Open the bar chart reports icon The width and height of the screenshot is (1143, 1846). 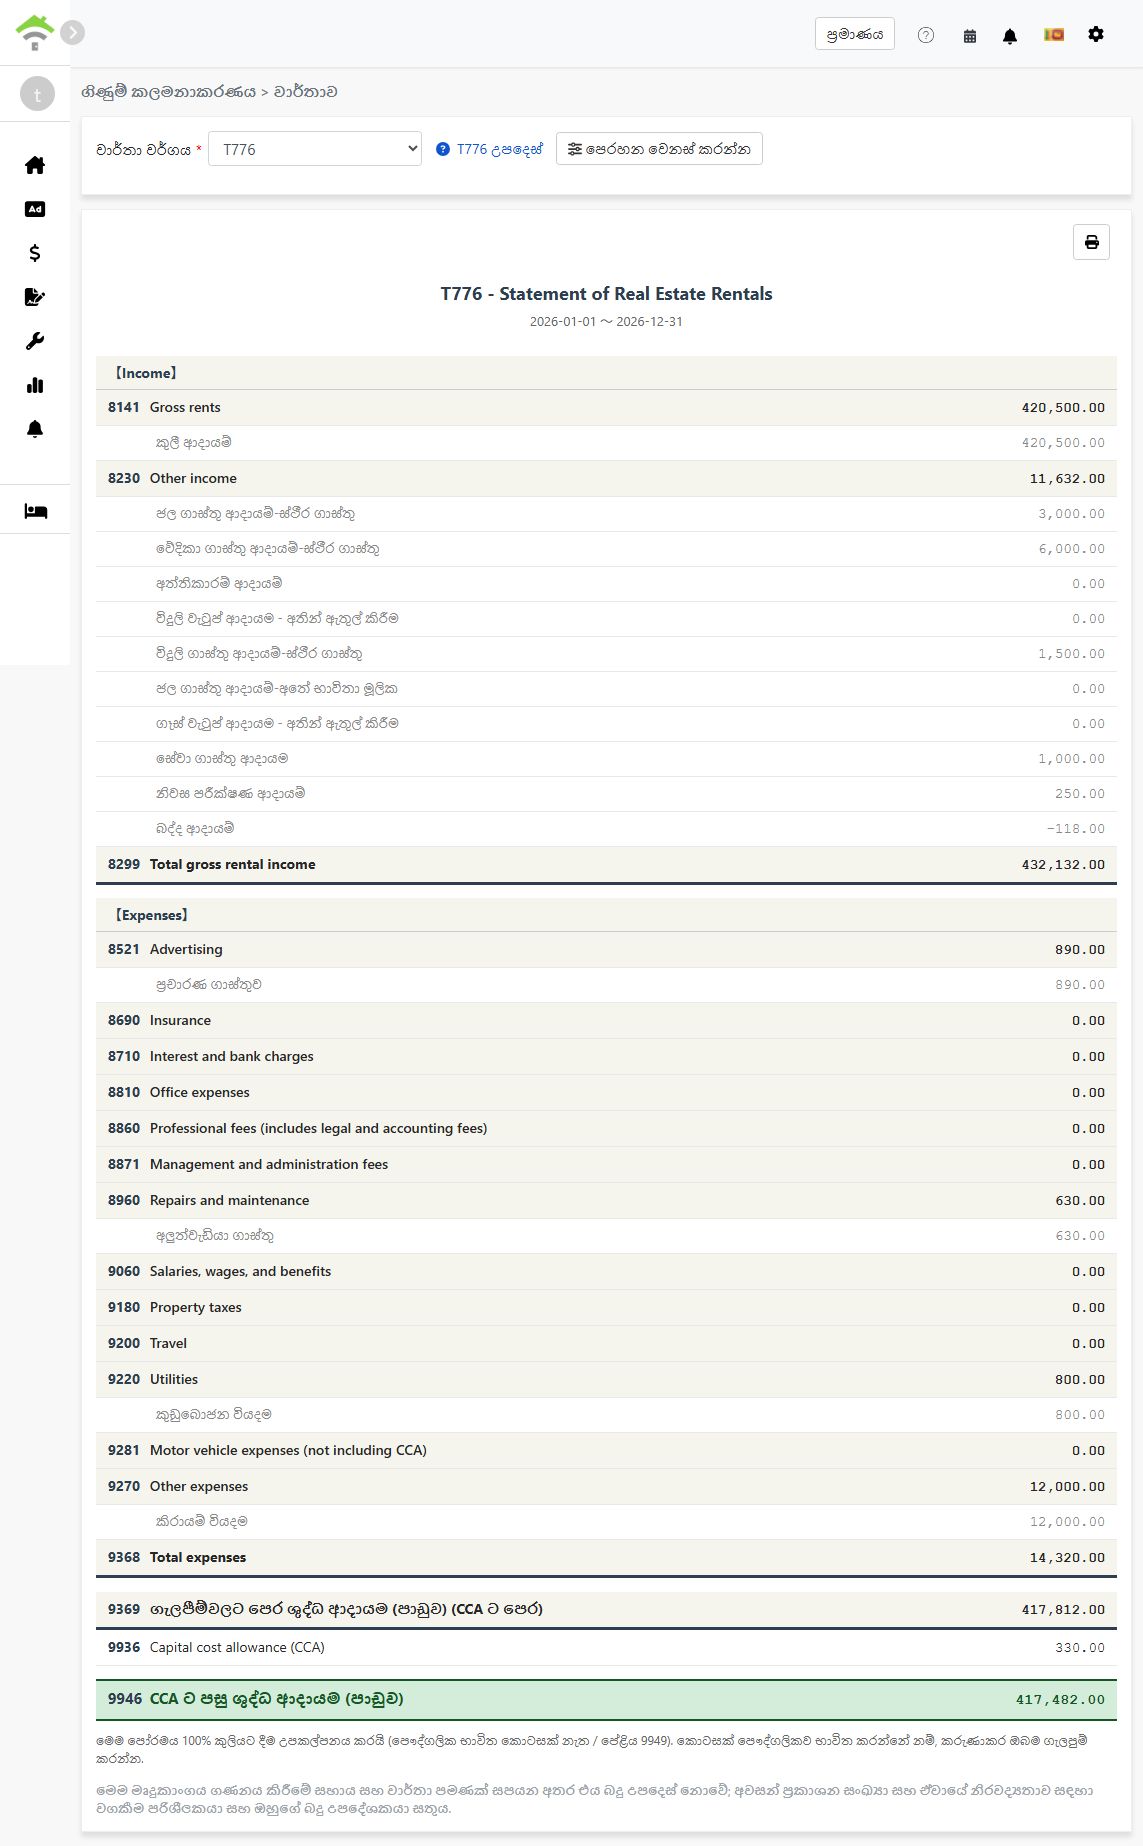pos(35,385)
